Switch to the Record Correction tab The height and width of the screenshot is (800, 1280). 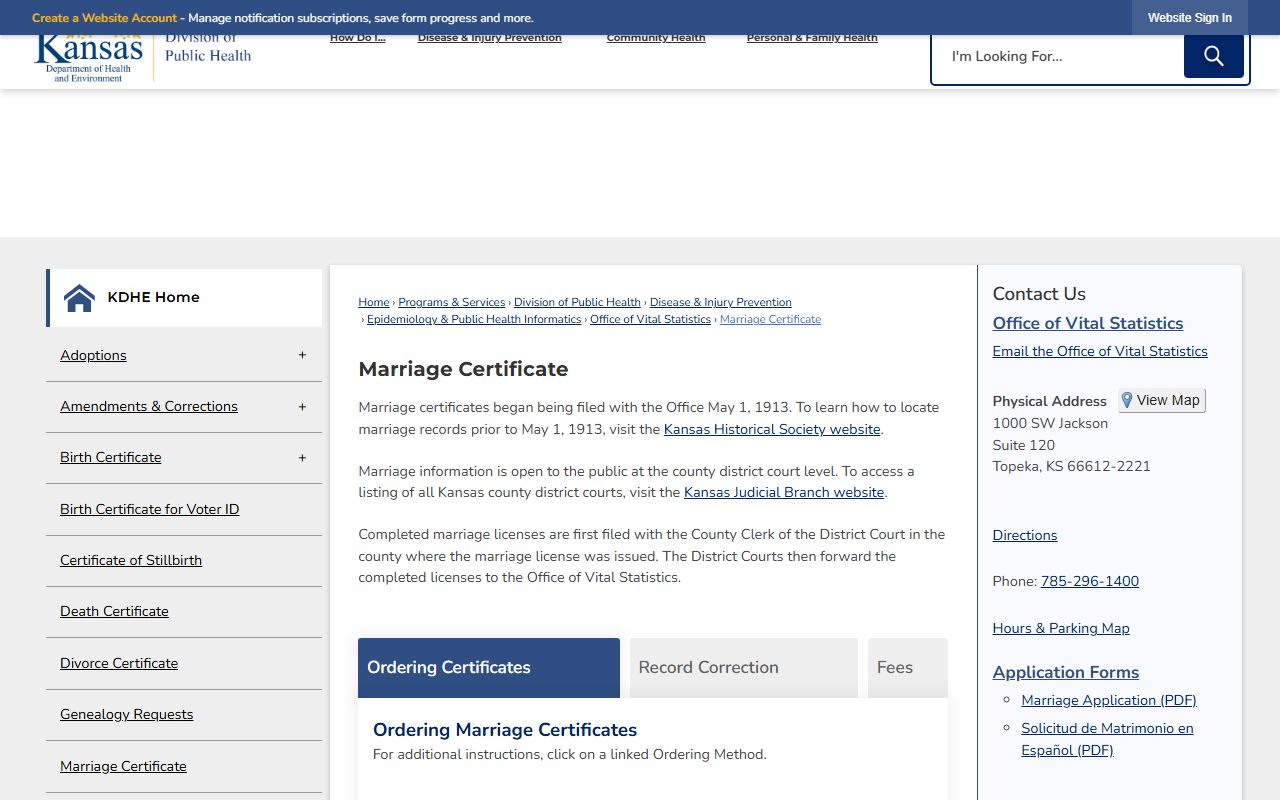click(744, 668)
